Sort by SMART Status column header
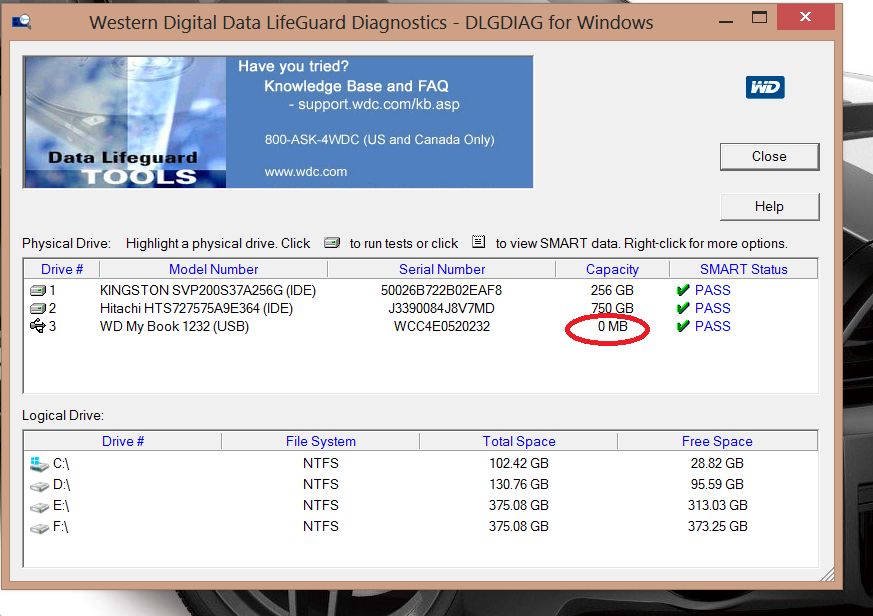The width and height of the screenshot is (873, 616). (x=743, y=269)
